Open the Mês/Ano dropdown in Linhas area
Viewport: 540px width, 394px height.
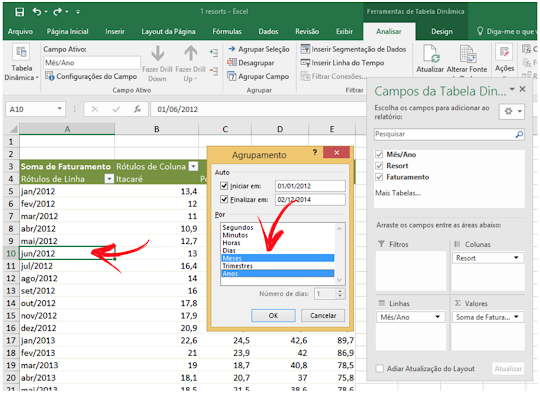pos(437,317)
